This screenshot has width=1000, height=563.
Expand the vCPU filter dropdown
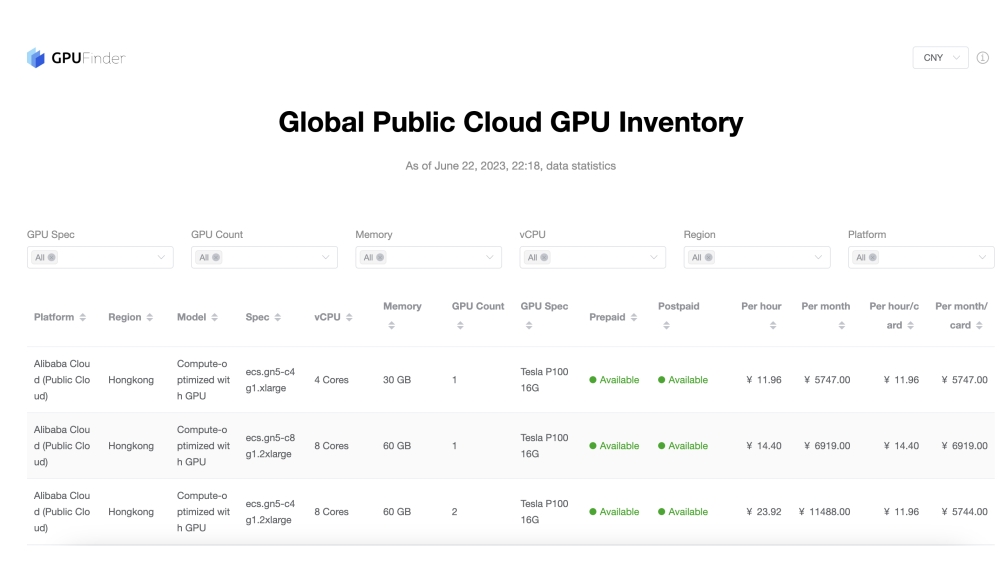point(592,258)
